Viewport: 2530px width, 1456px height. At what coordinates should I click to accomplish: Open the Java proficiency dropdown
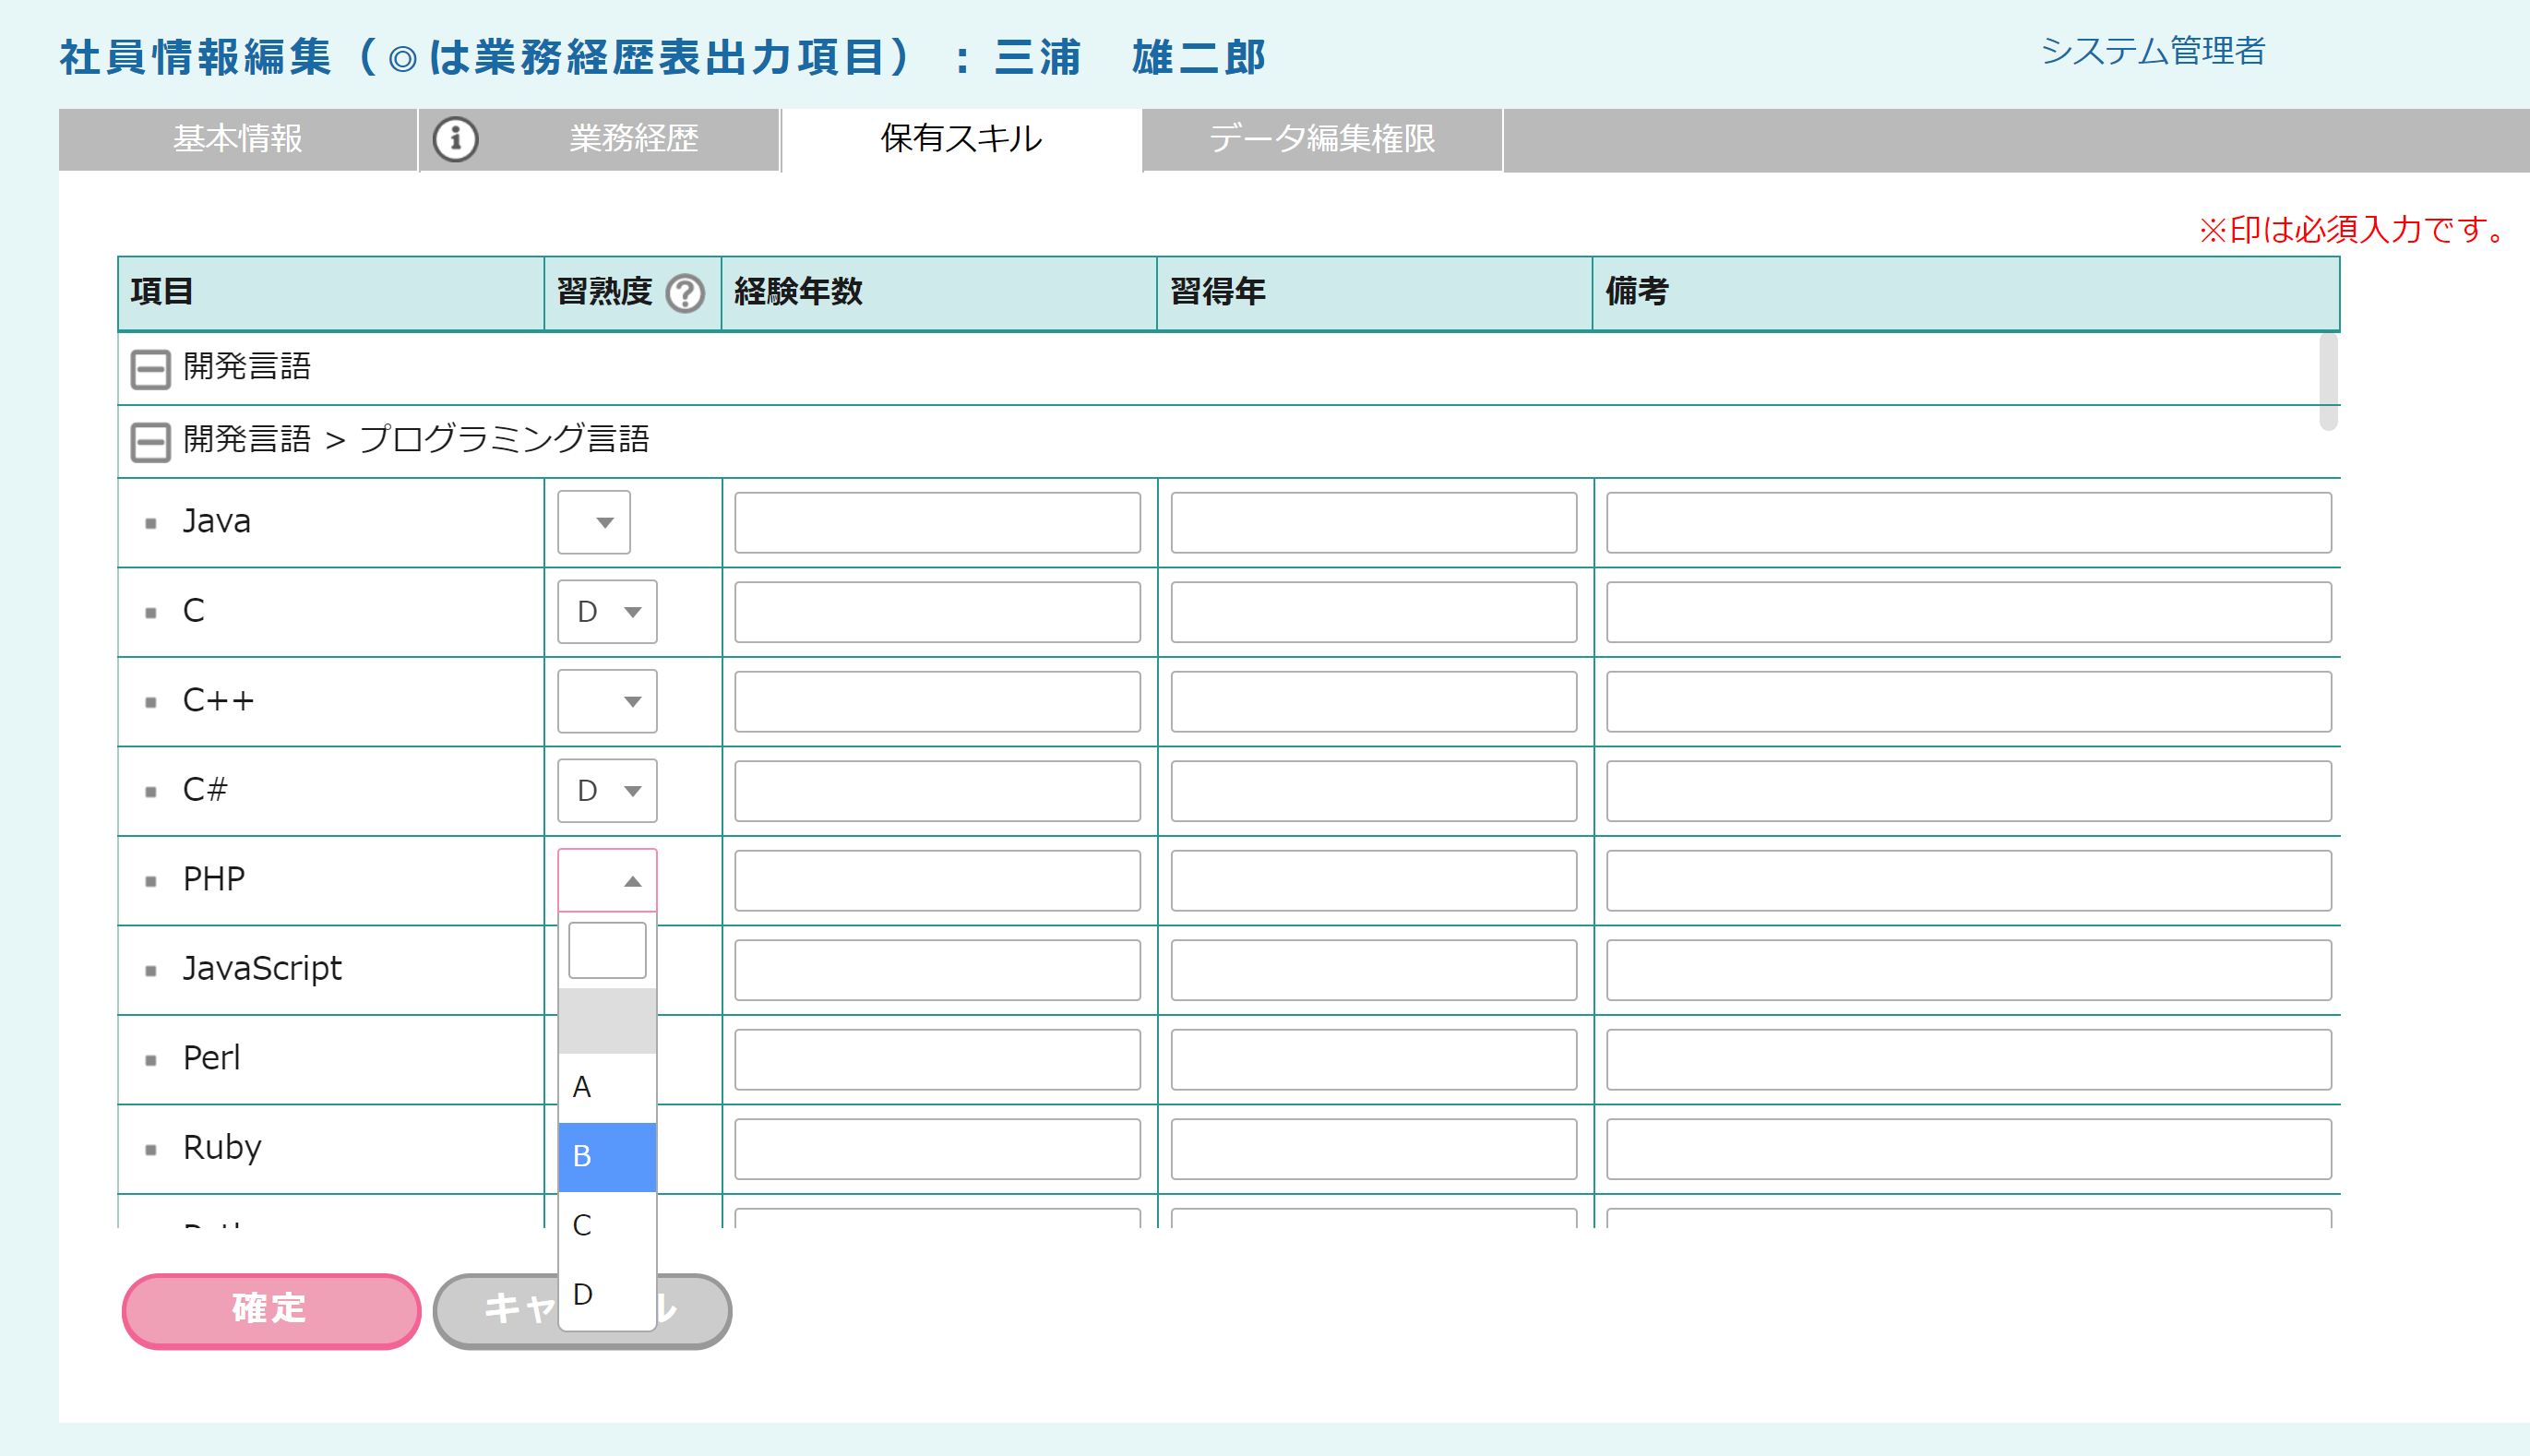[x=594, y=522]
